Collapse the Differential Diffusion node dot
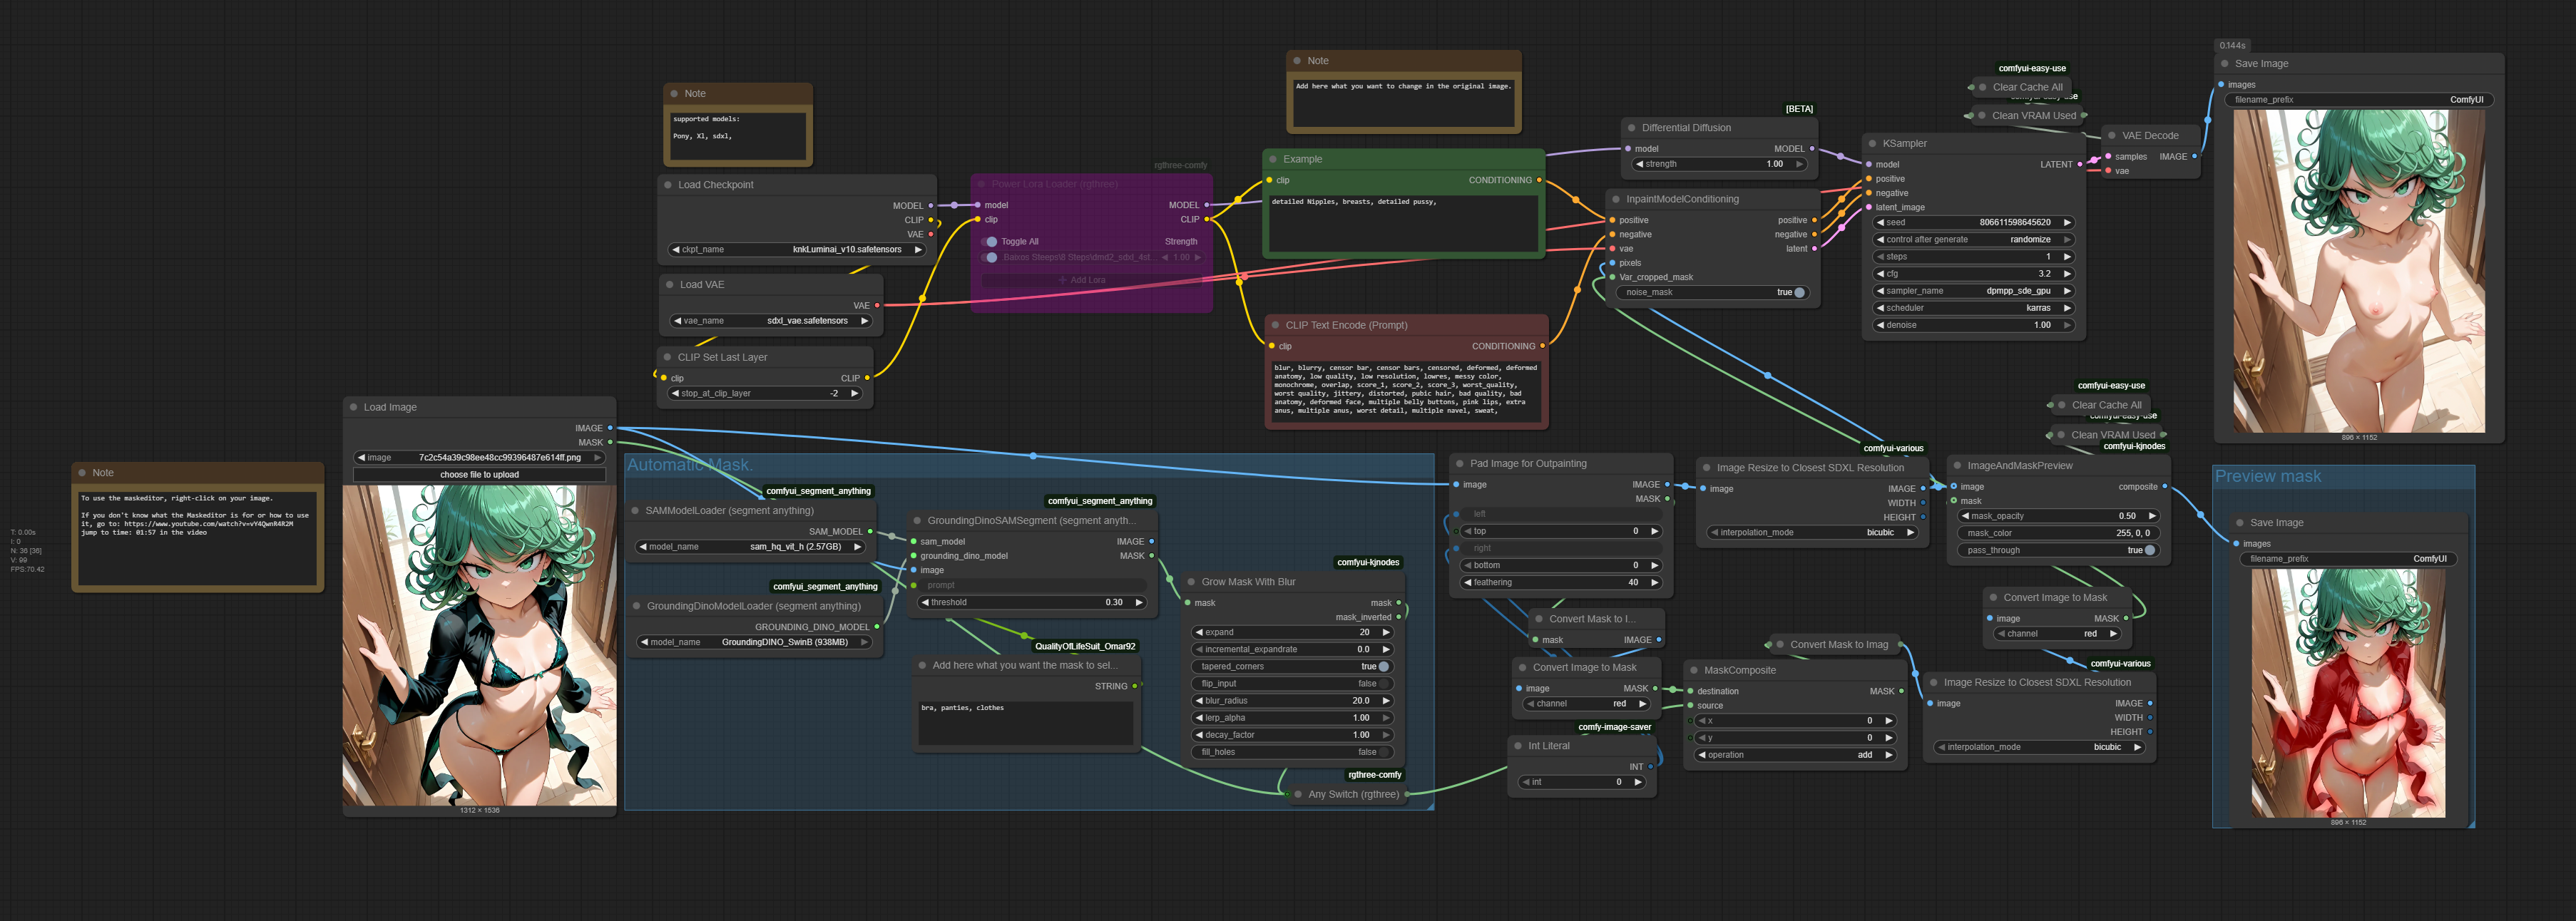The image size is (2576, 921). point(1632,128)
